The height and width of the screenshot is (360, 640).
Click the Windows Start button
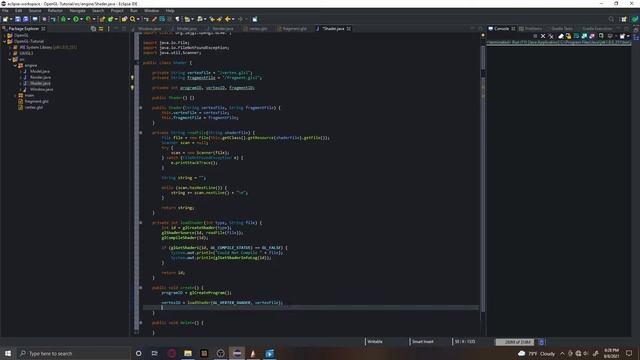click(8, 353)
